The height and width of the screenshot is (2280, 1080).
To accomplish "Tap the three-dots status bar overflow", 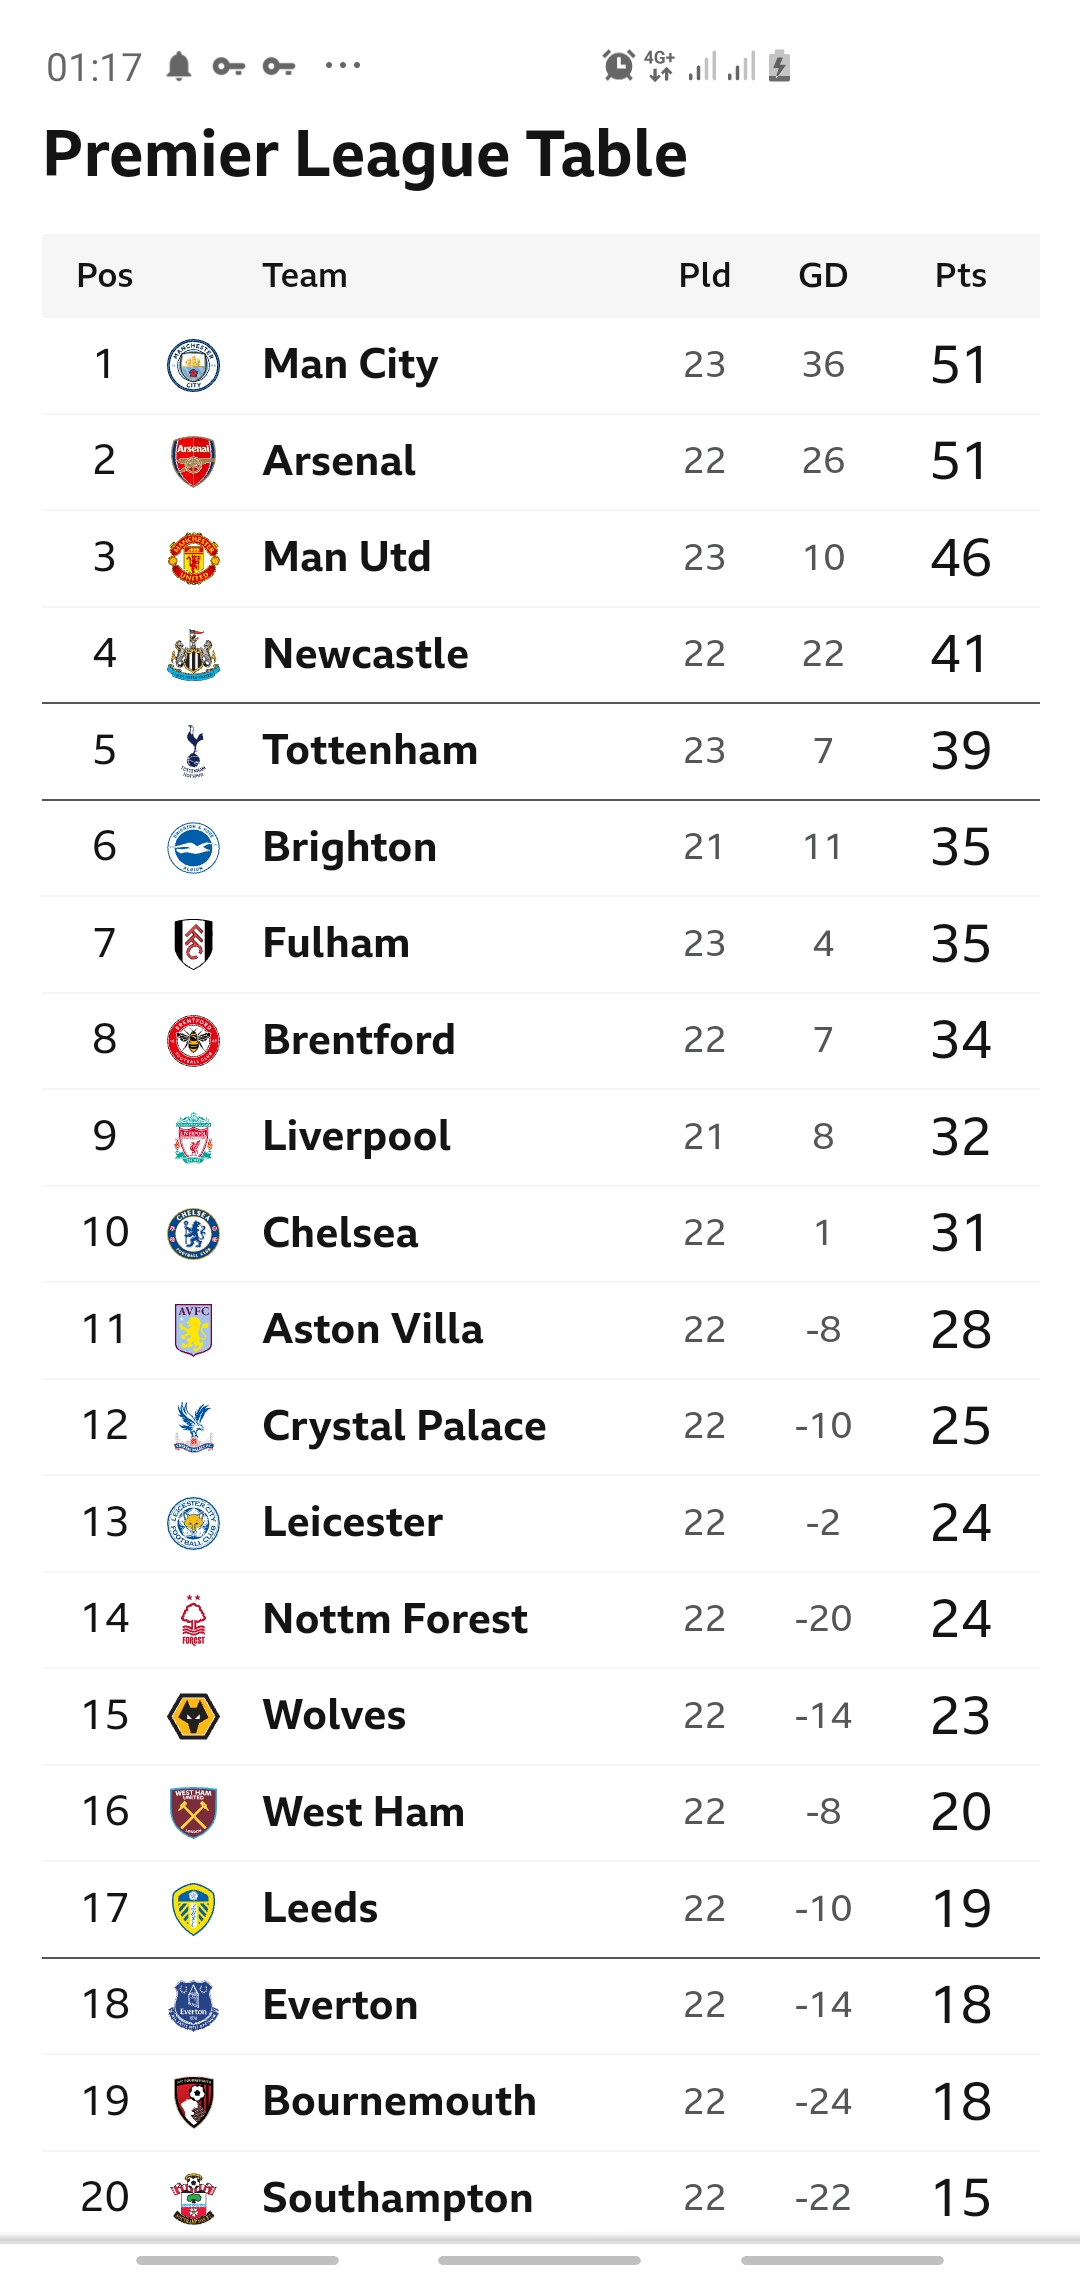I will coord(343,66).
